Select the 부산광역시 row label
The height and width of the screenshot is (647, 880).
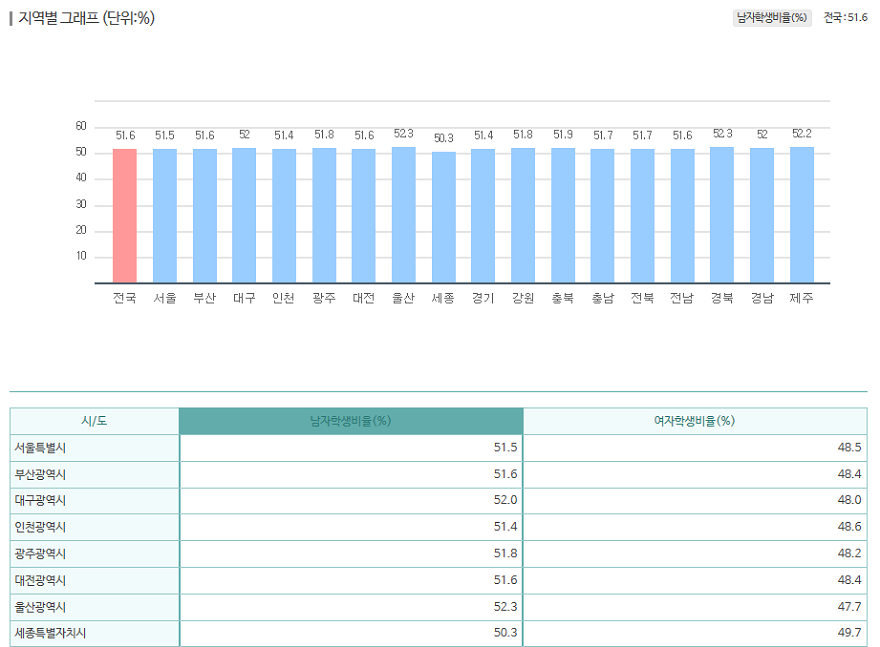pyautogui.click(x=41, y=474)
